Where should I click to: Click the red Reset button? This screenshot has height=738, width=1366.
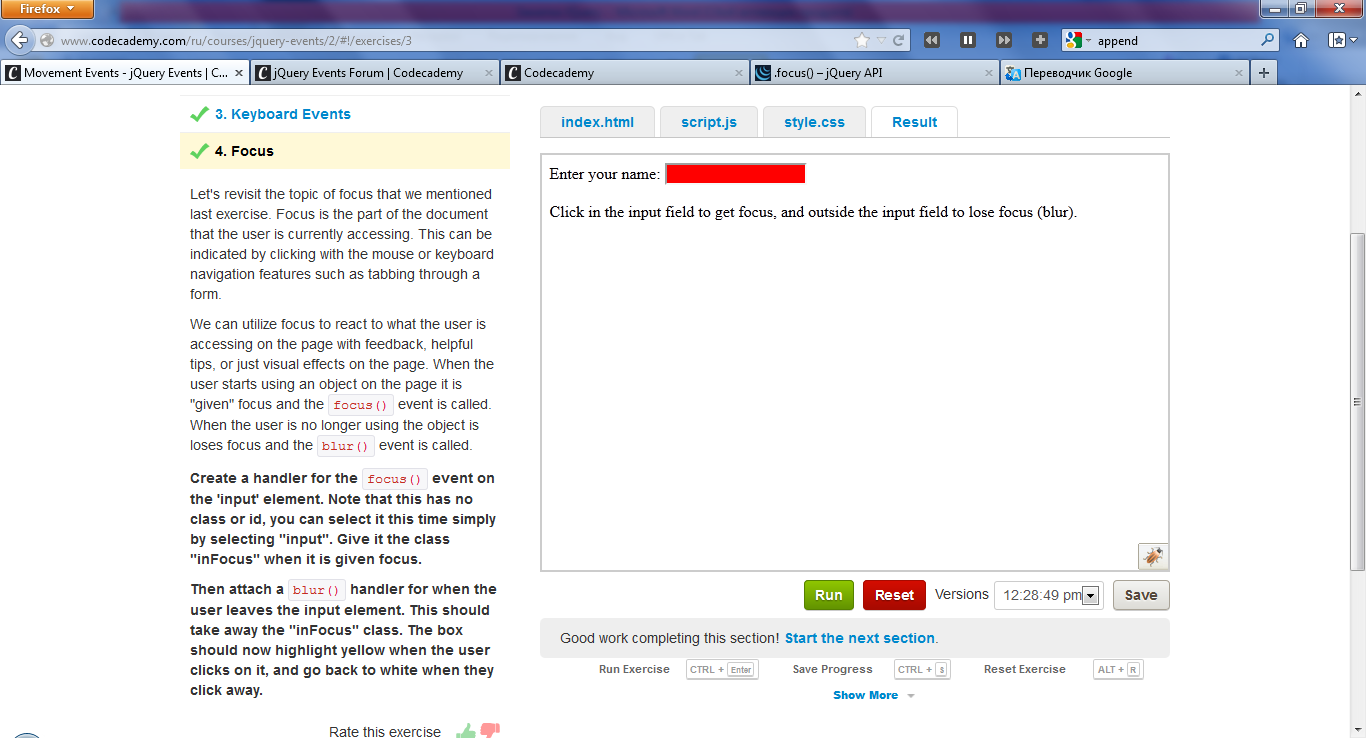894,595
